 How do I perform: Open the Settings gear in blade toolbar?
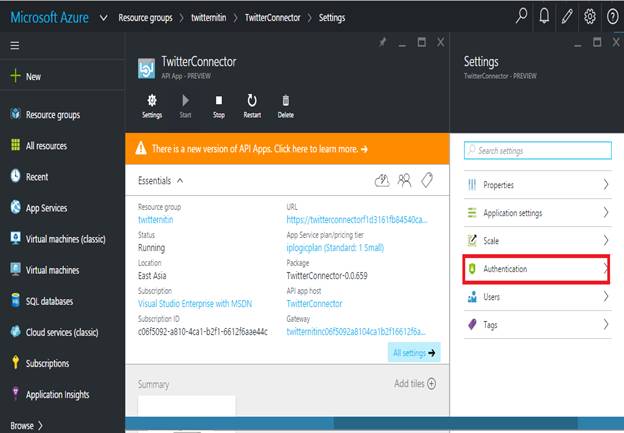point(152,100)
